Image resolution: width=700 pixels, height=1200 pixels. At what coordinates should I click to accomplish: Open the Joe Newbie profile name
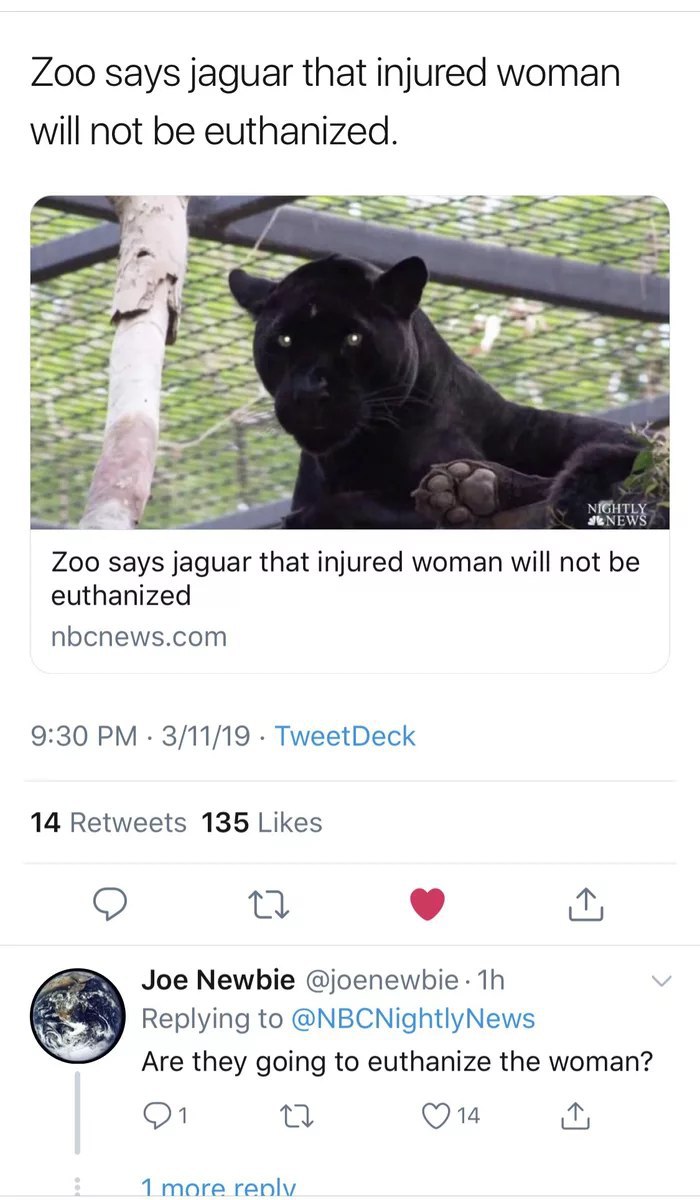pos(218,980)
